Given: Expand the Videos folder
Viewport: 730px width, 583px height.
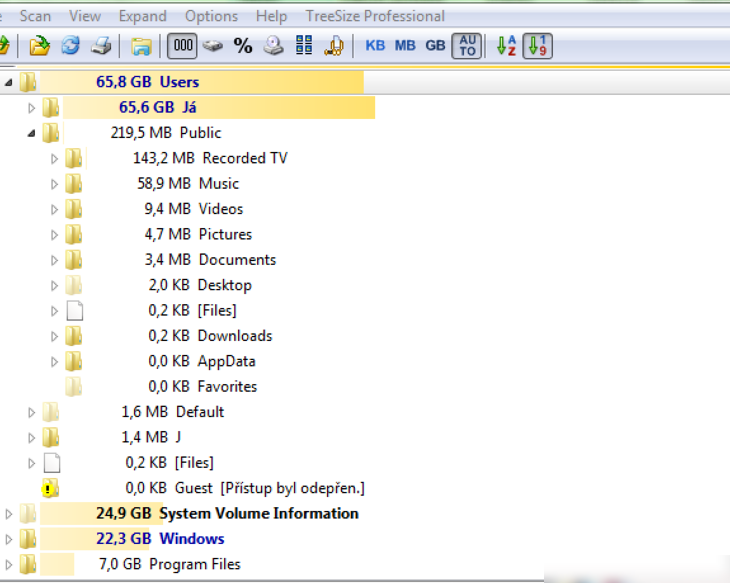Looking at the screenshot, I should point(54,210).
